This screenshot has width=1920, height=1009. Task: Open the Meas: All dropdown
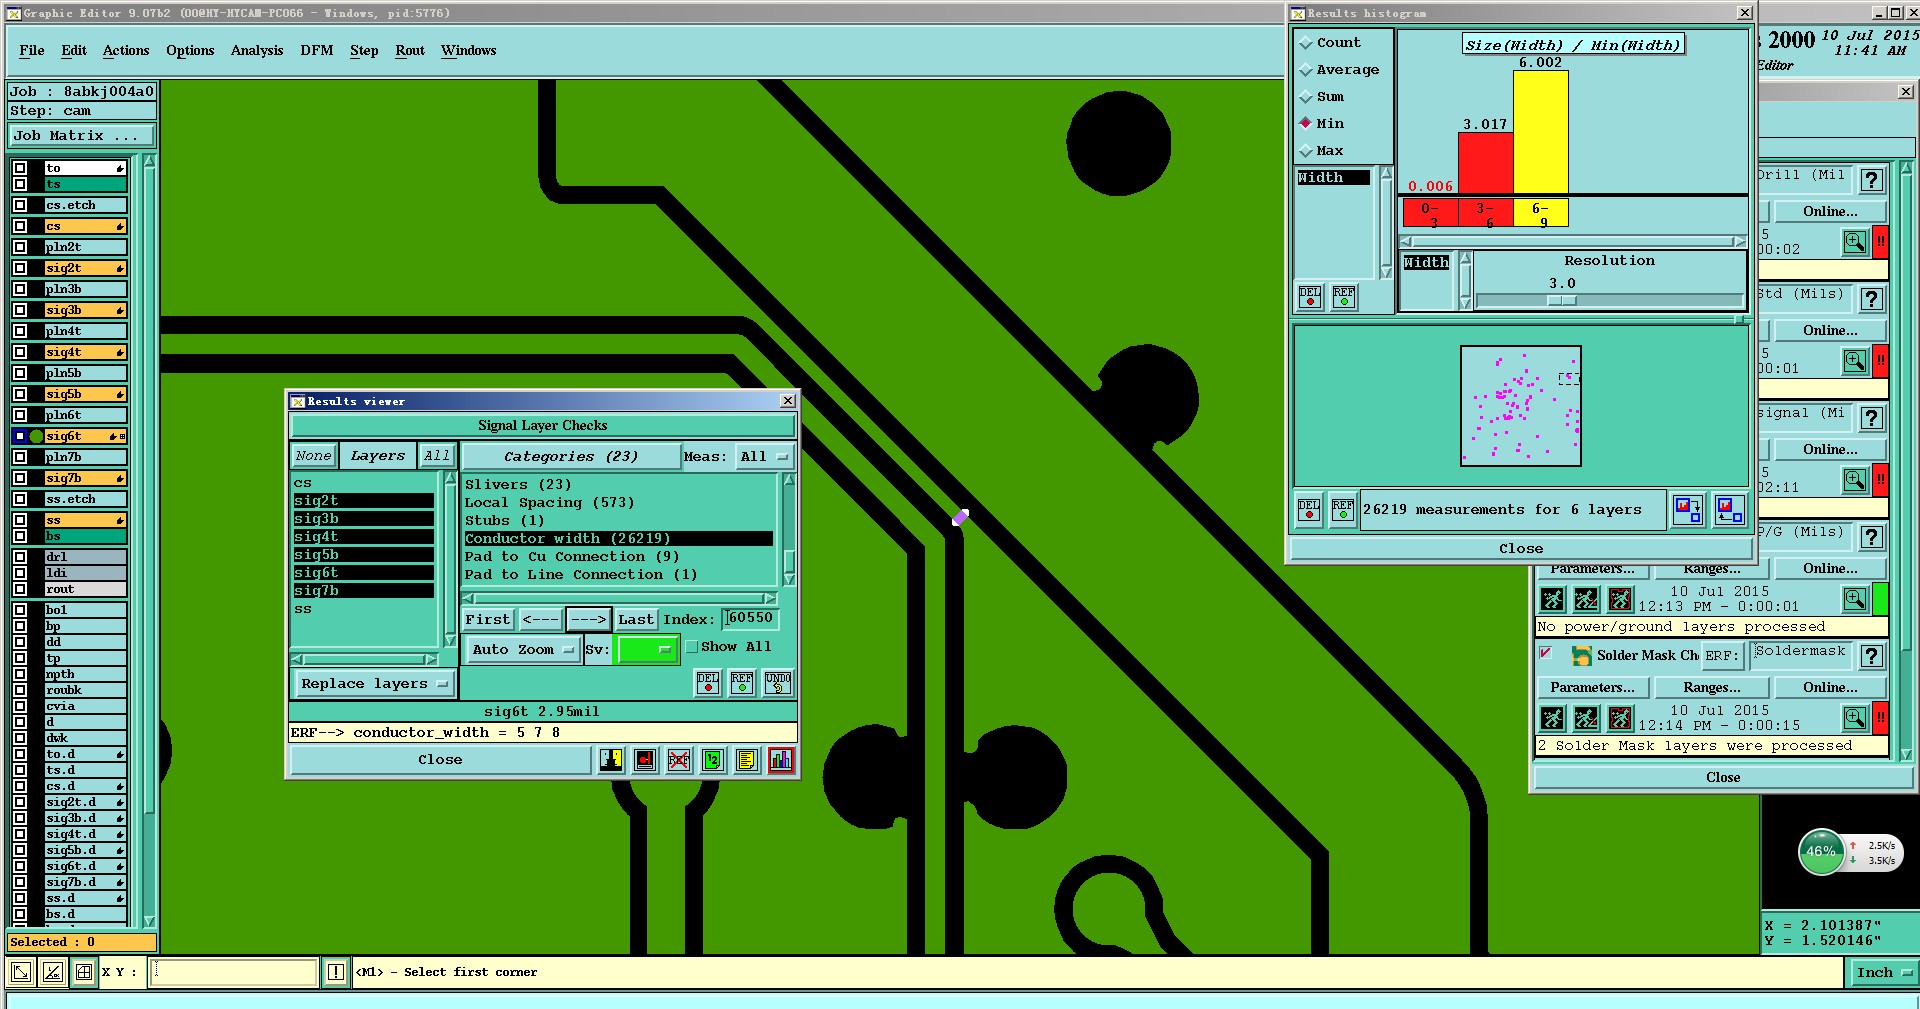(x=764, y=457)
